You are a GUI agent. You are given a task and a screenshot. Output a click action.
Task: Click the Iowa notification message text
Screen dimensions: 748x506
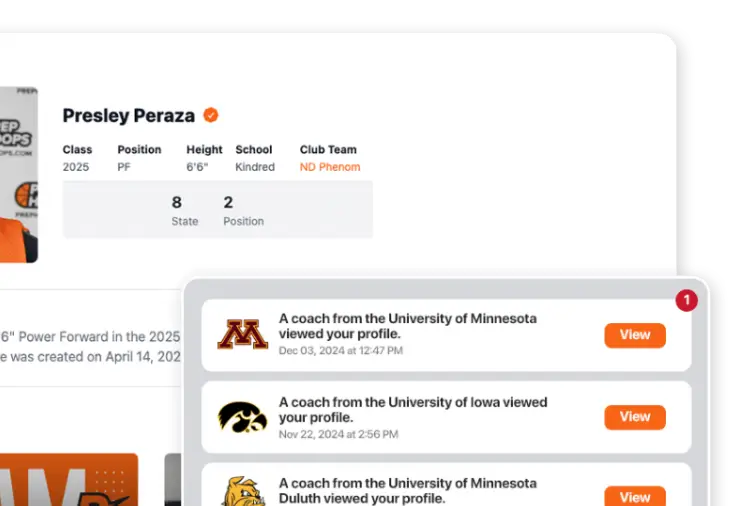(x=413, y=410)
